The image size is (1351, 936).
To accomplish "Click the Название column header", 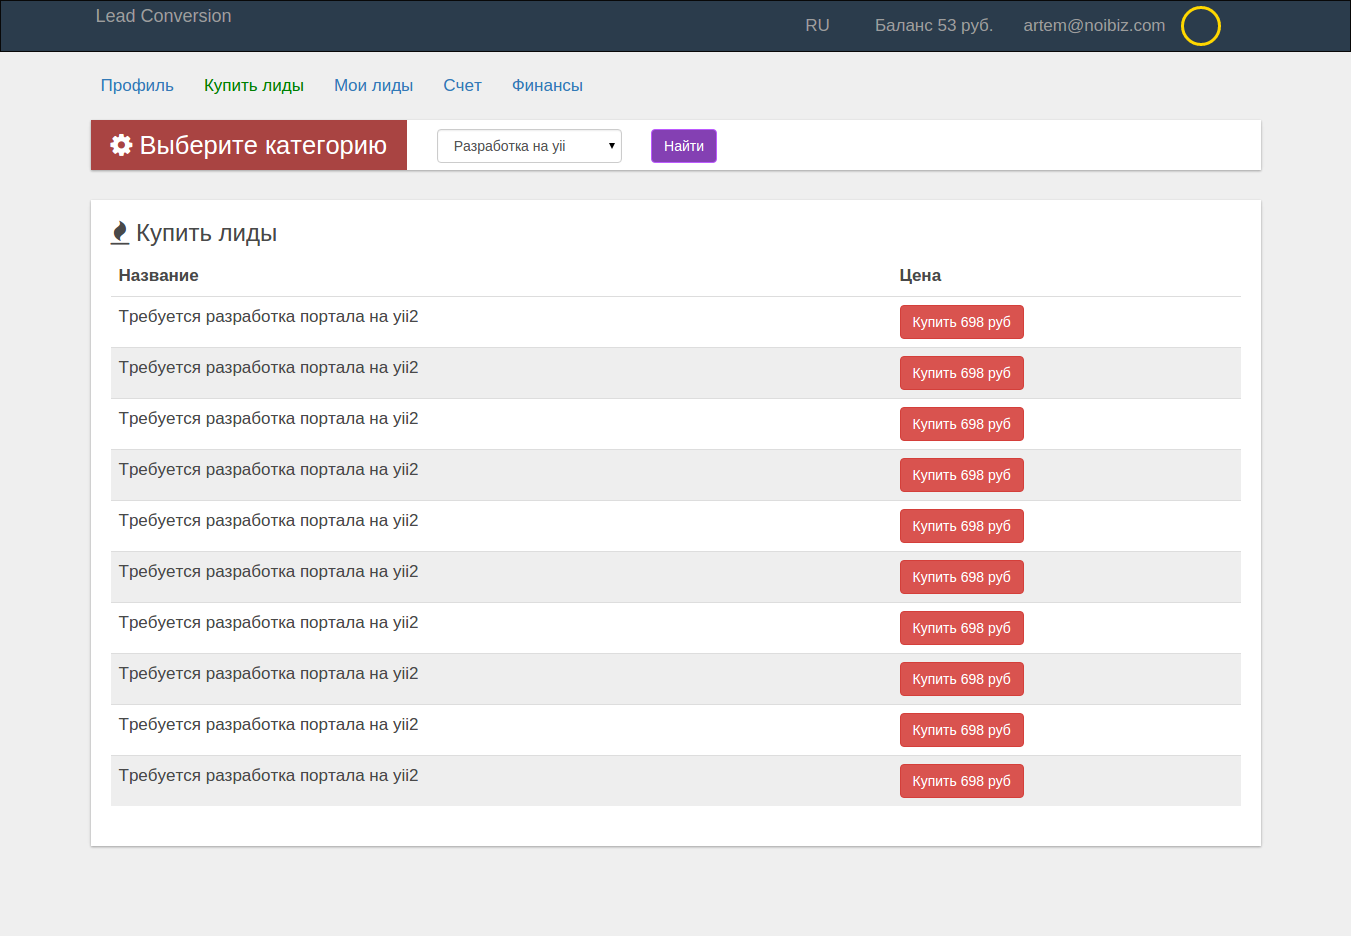I will click(159, 276).
